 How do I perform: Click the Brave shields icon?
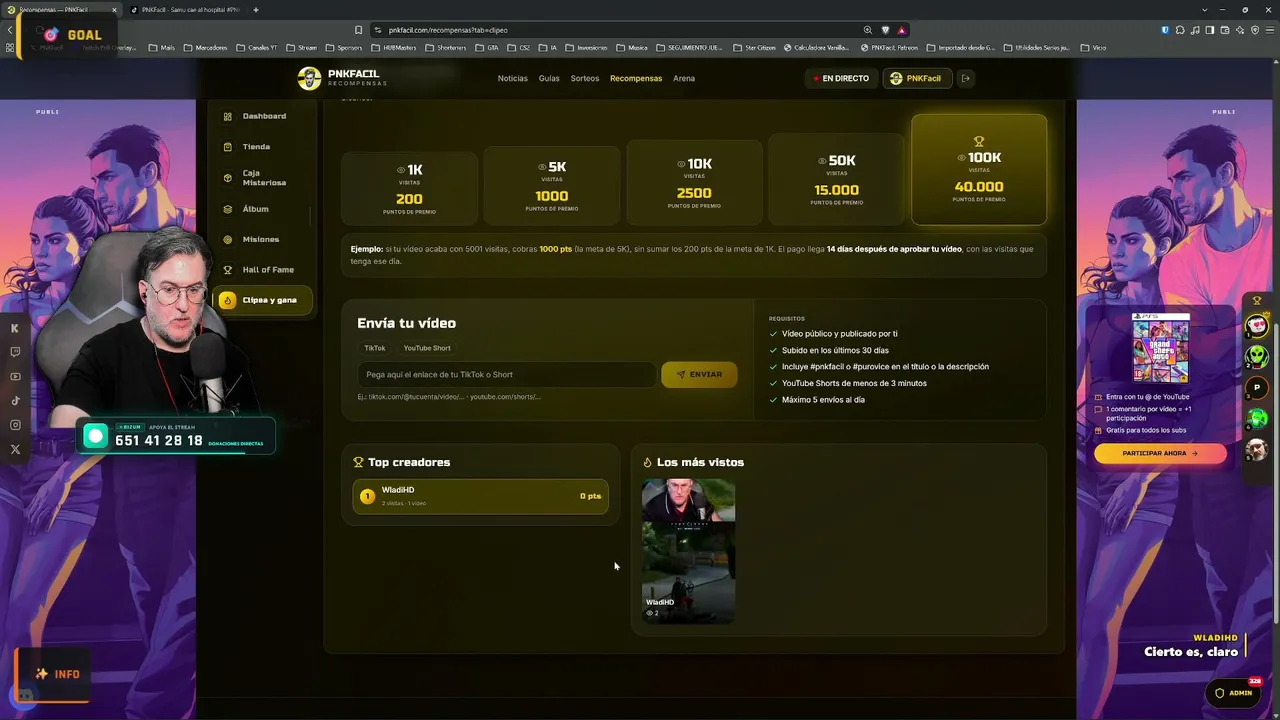pos(885,30)
